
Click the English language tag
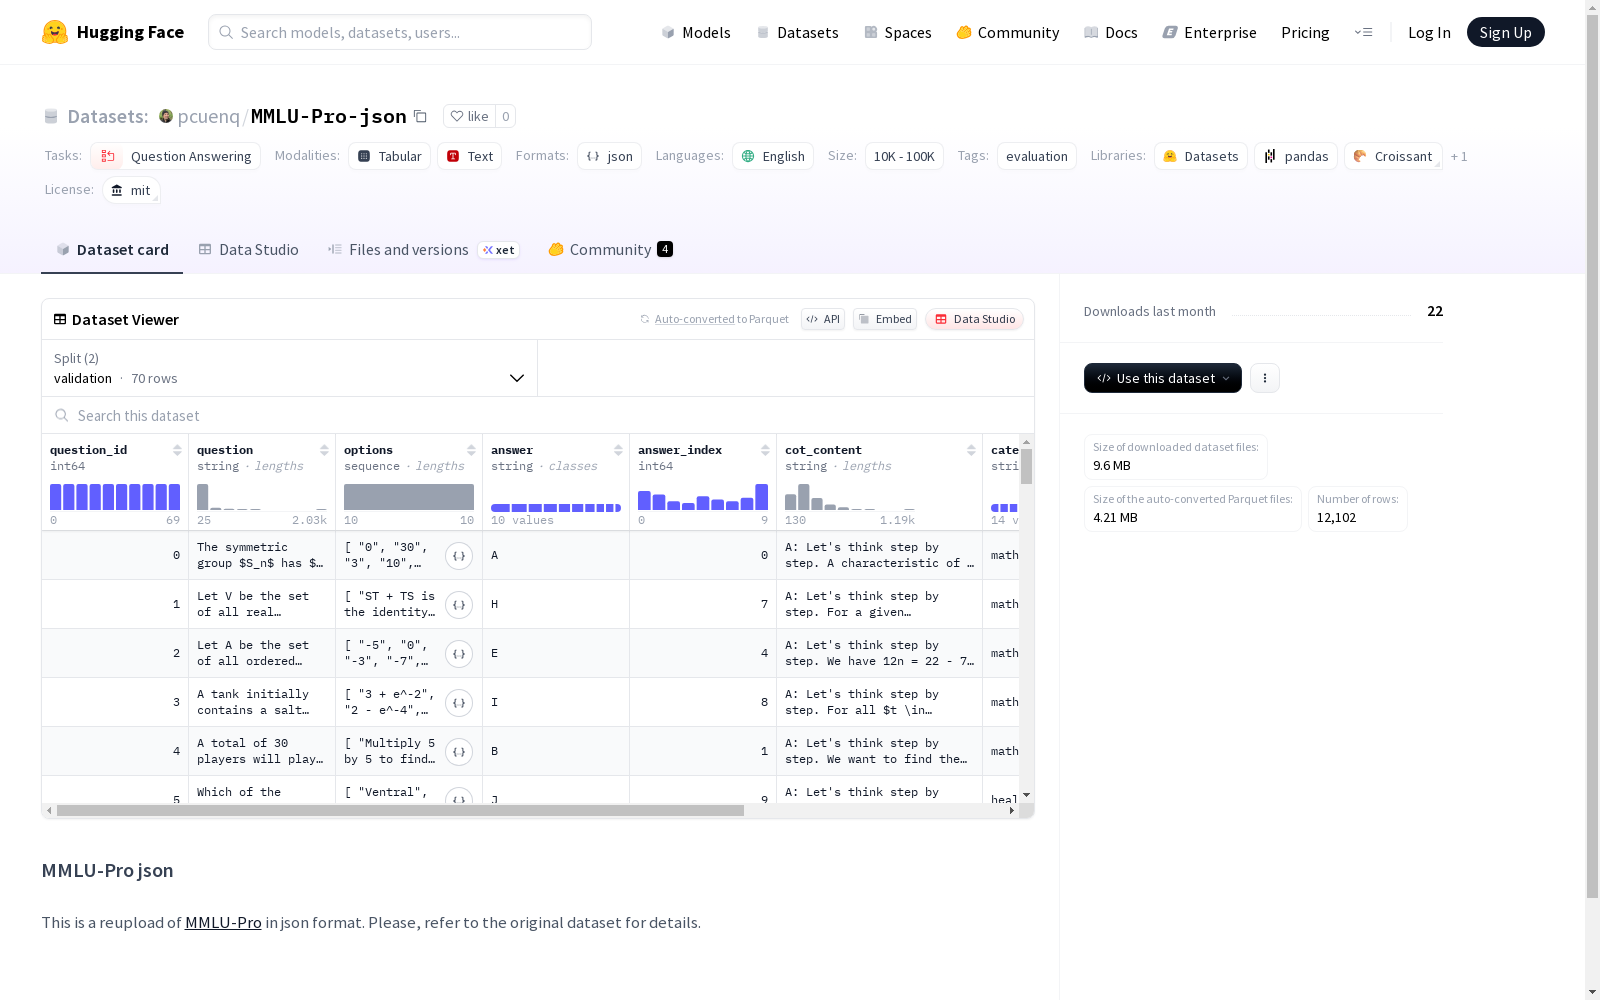click(x=773, y=156)
